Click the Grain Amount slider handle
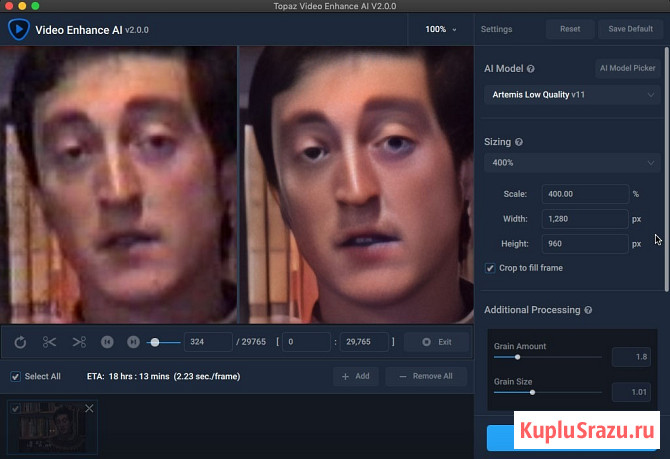The height and width of the screenshot is (459, 670). pos(517,357)
